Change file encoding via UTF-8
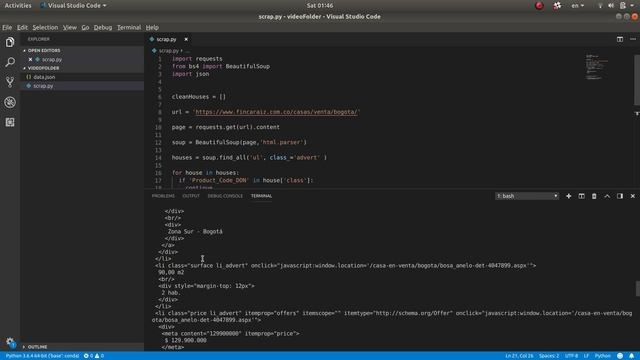The image size is (640, 360). point(571,356)
